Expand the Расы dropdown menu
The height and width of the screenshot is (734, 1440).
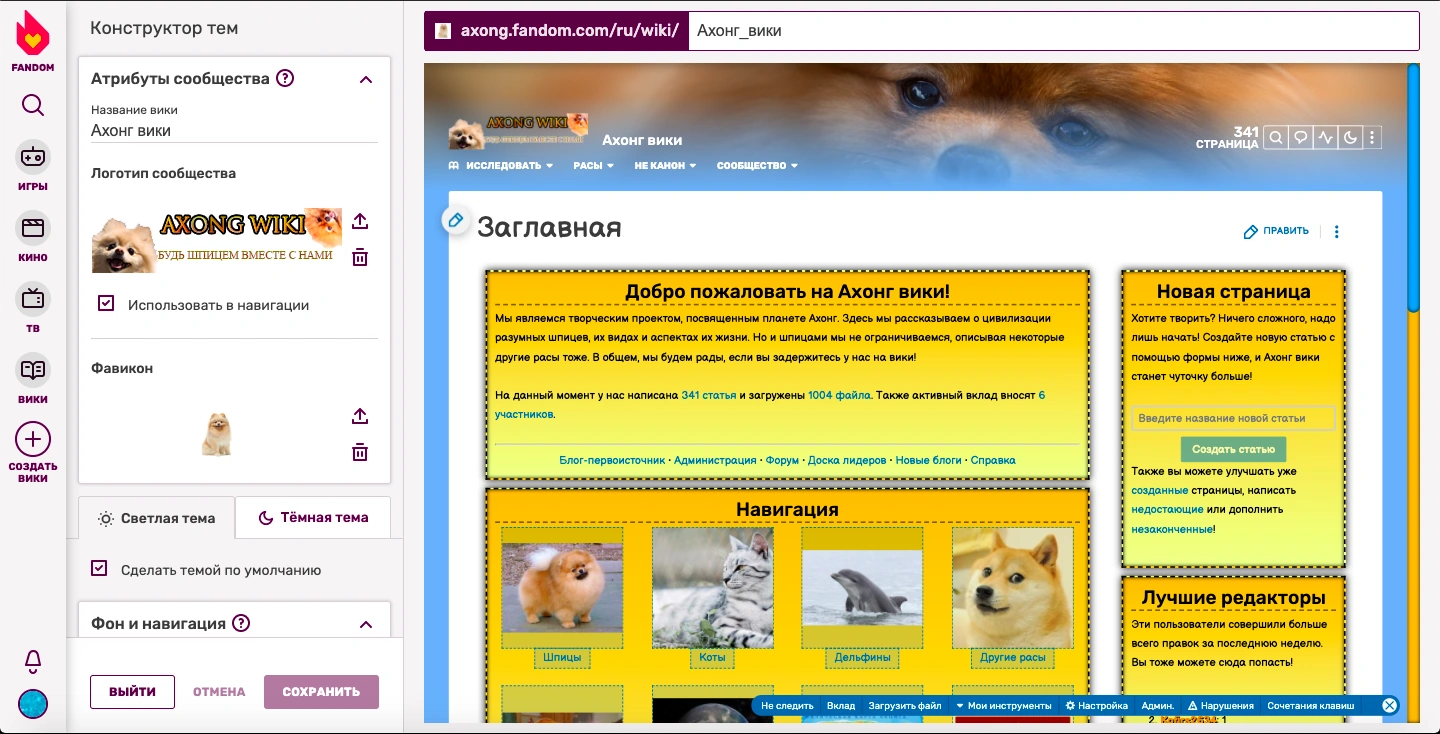point(594,166)
